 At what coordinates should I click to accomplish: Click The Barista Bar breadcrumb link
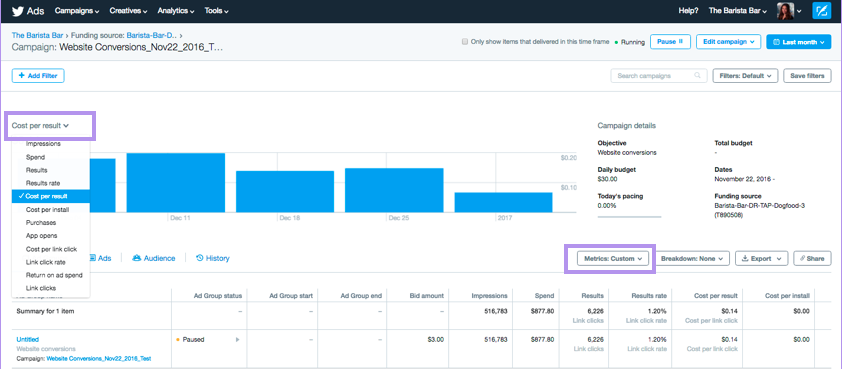pyautogui.click(x=39, y=36)
